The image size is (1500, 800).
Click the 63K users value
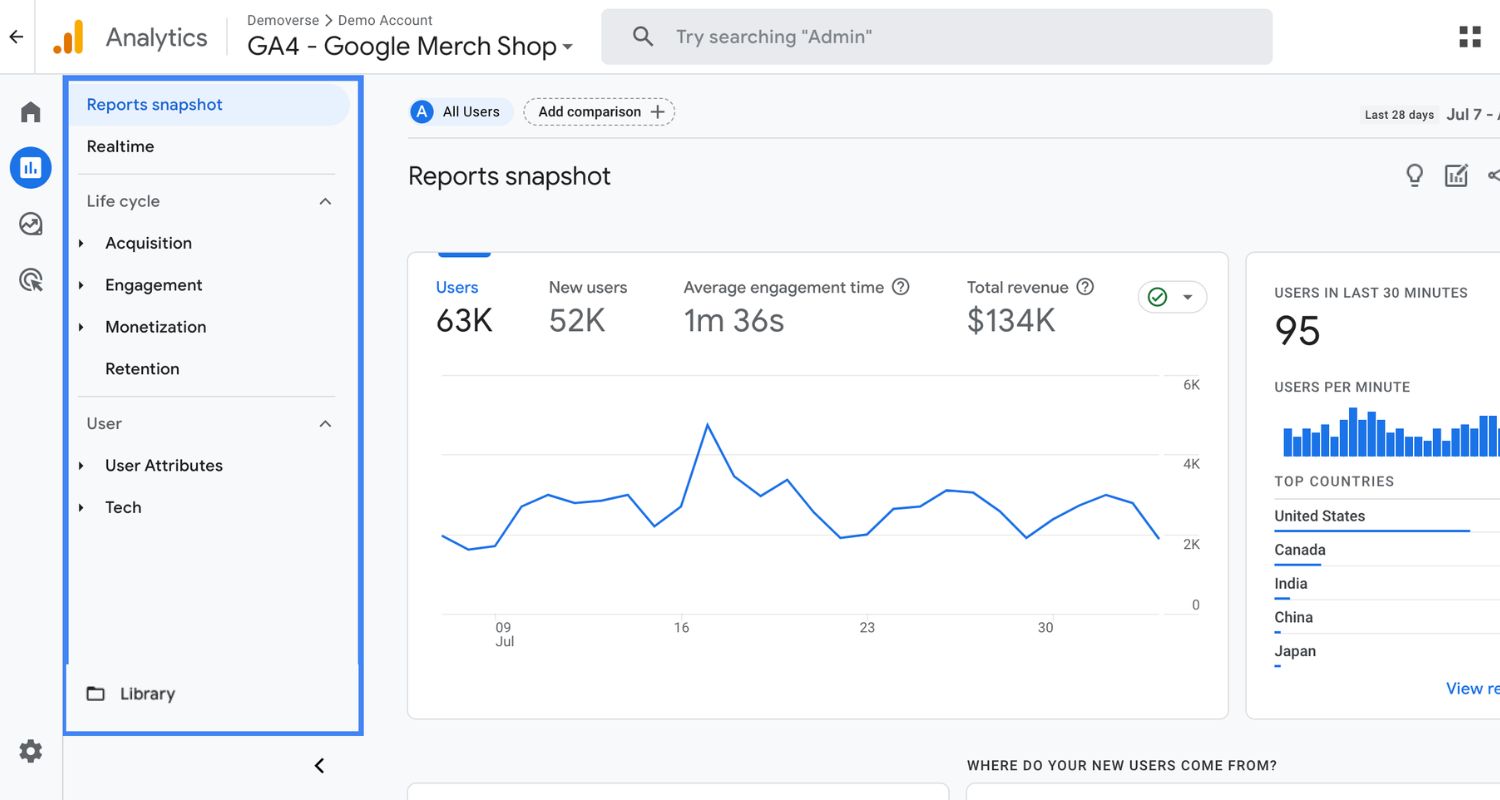pyautogui.click(x=464, y=320)
